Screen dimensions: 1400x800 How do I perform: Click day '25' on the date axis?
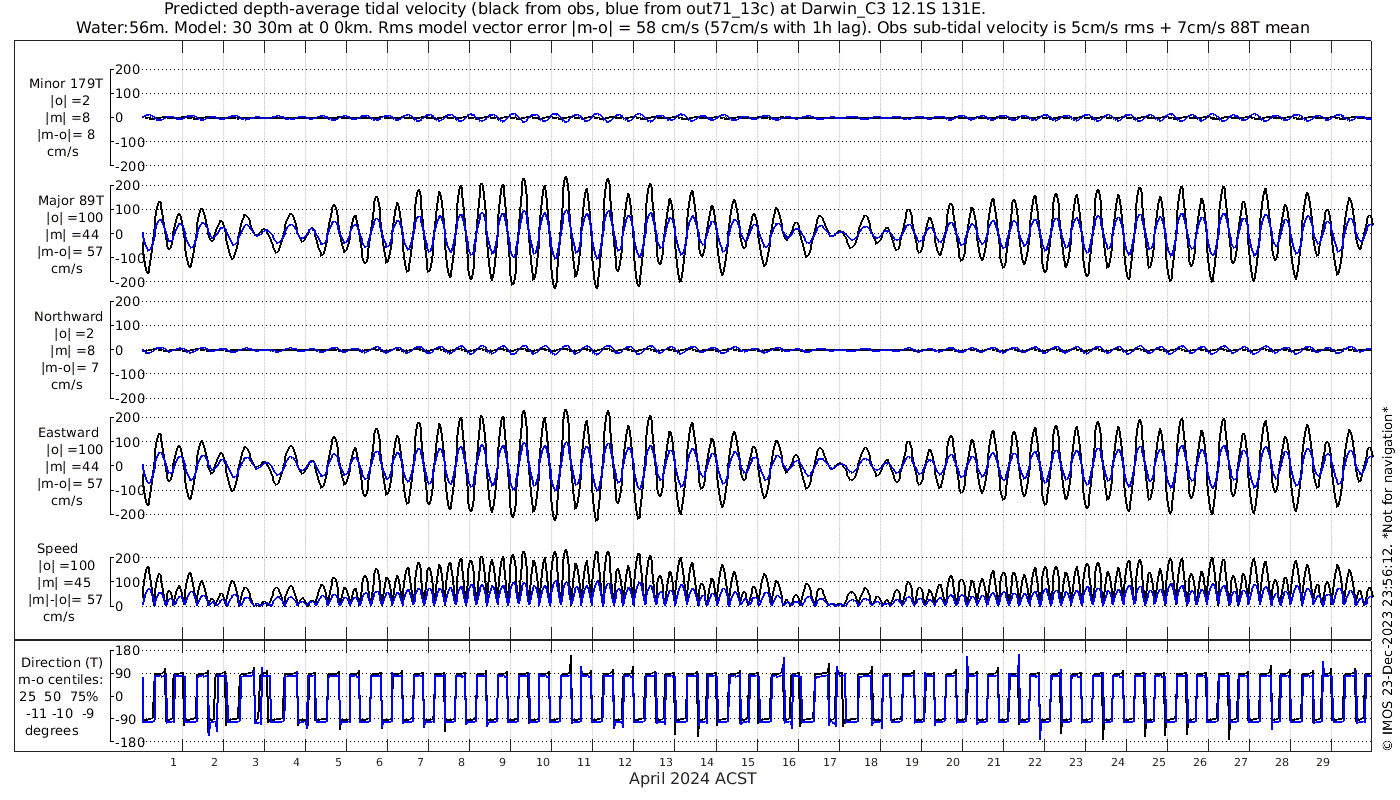tap(1158, 762)
